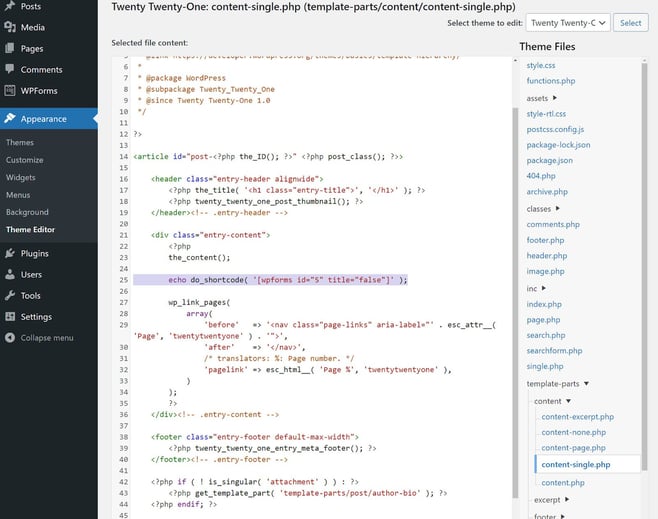Open the theme selection dropdown
658x519 pixels.
[x=568, y=23]
